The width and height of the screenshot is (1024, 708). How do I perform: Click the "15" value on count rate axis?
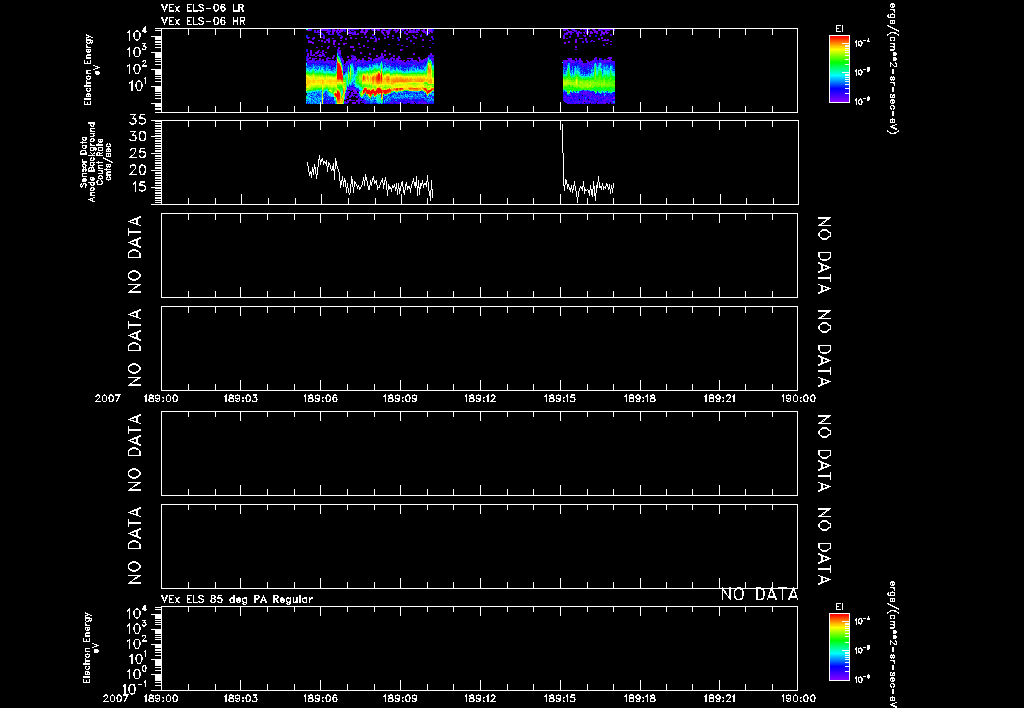(138, 187)
